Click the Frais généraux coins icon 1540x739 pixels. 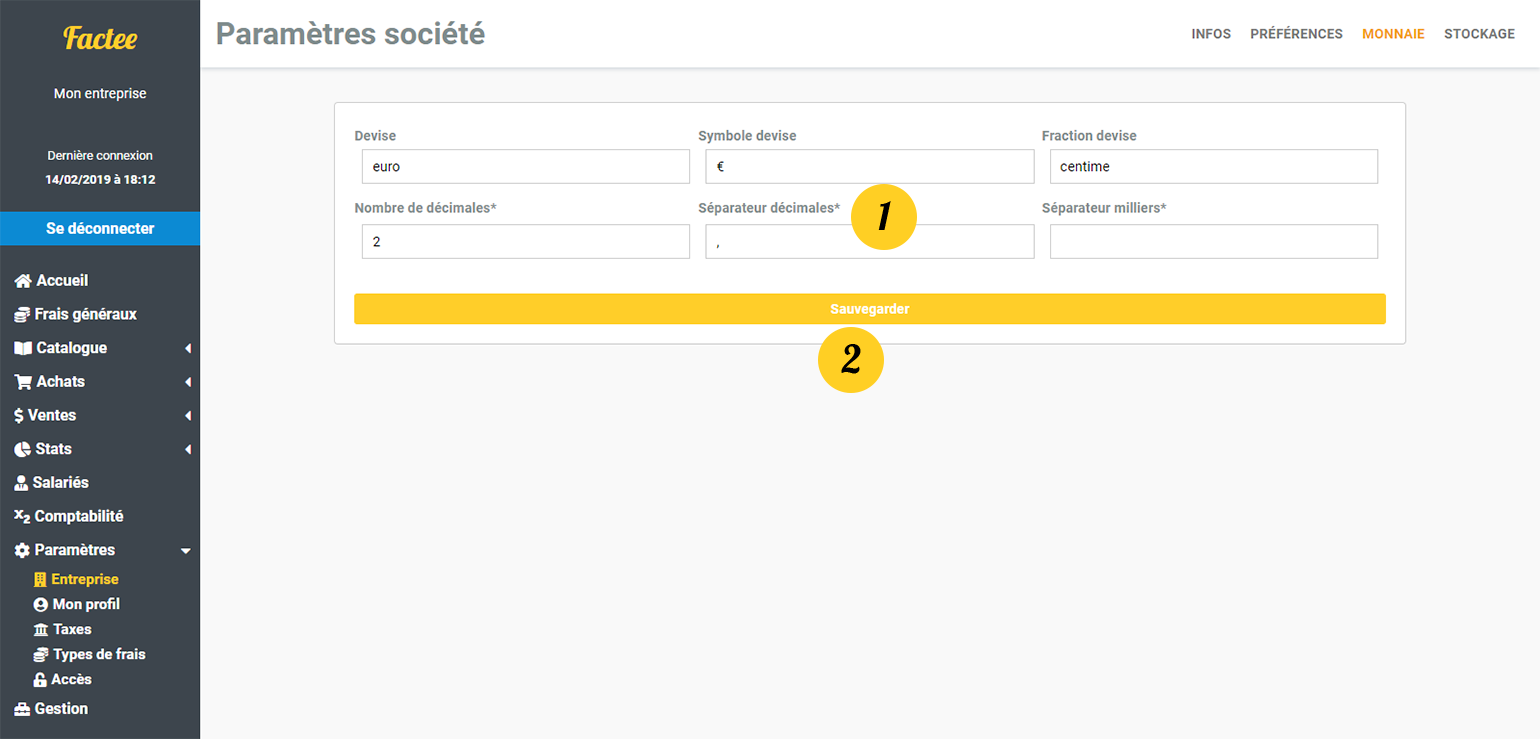click(22, 315)
